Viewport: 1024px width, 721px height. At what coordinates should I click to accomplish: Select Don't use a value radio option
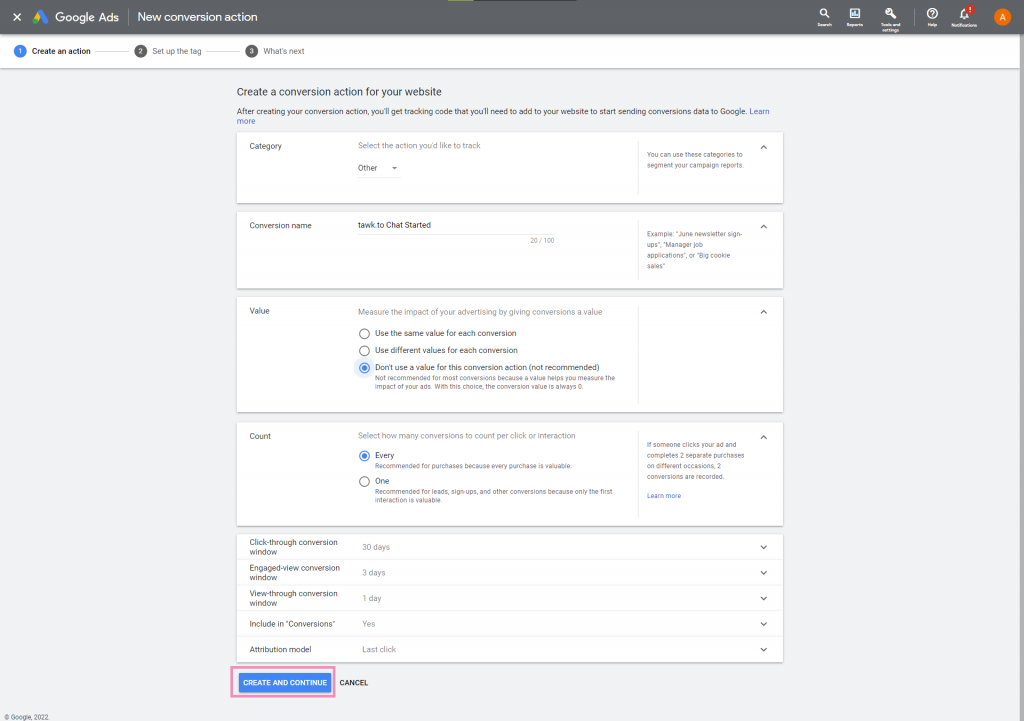[364, 368]
